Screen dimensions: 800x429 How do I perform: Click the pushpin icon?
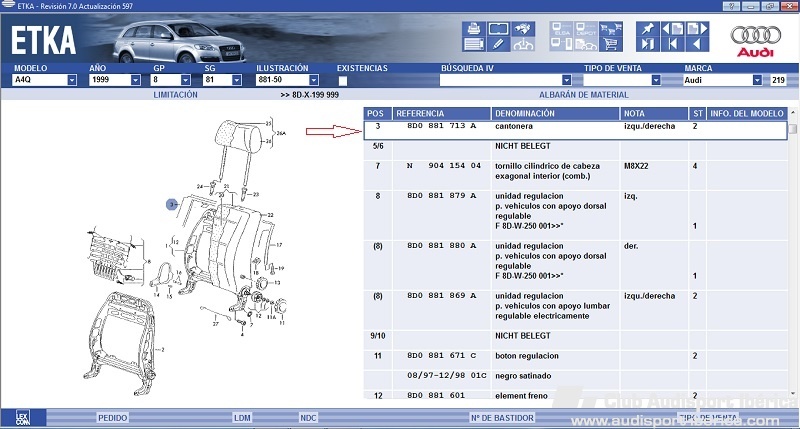click(647, 28)
